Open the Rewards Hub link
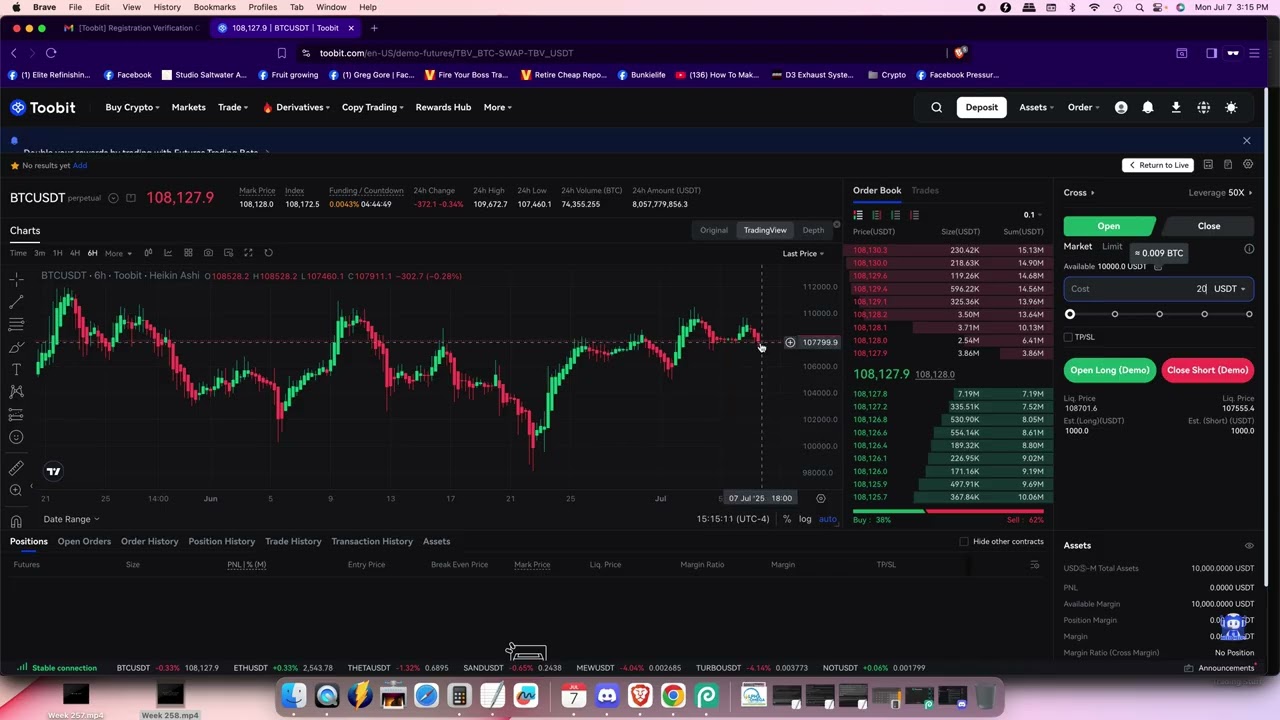The width and height of the screenshot is (1280, 720). click(443, 107)
